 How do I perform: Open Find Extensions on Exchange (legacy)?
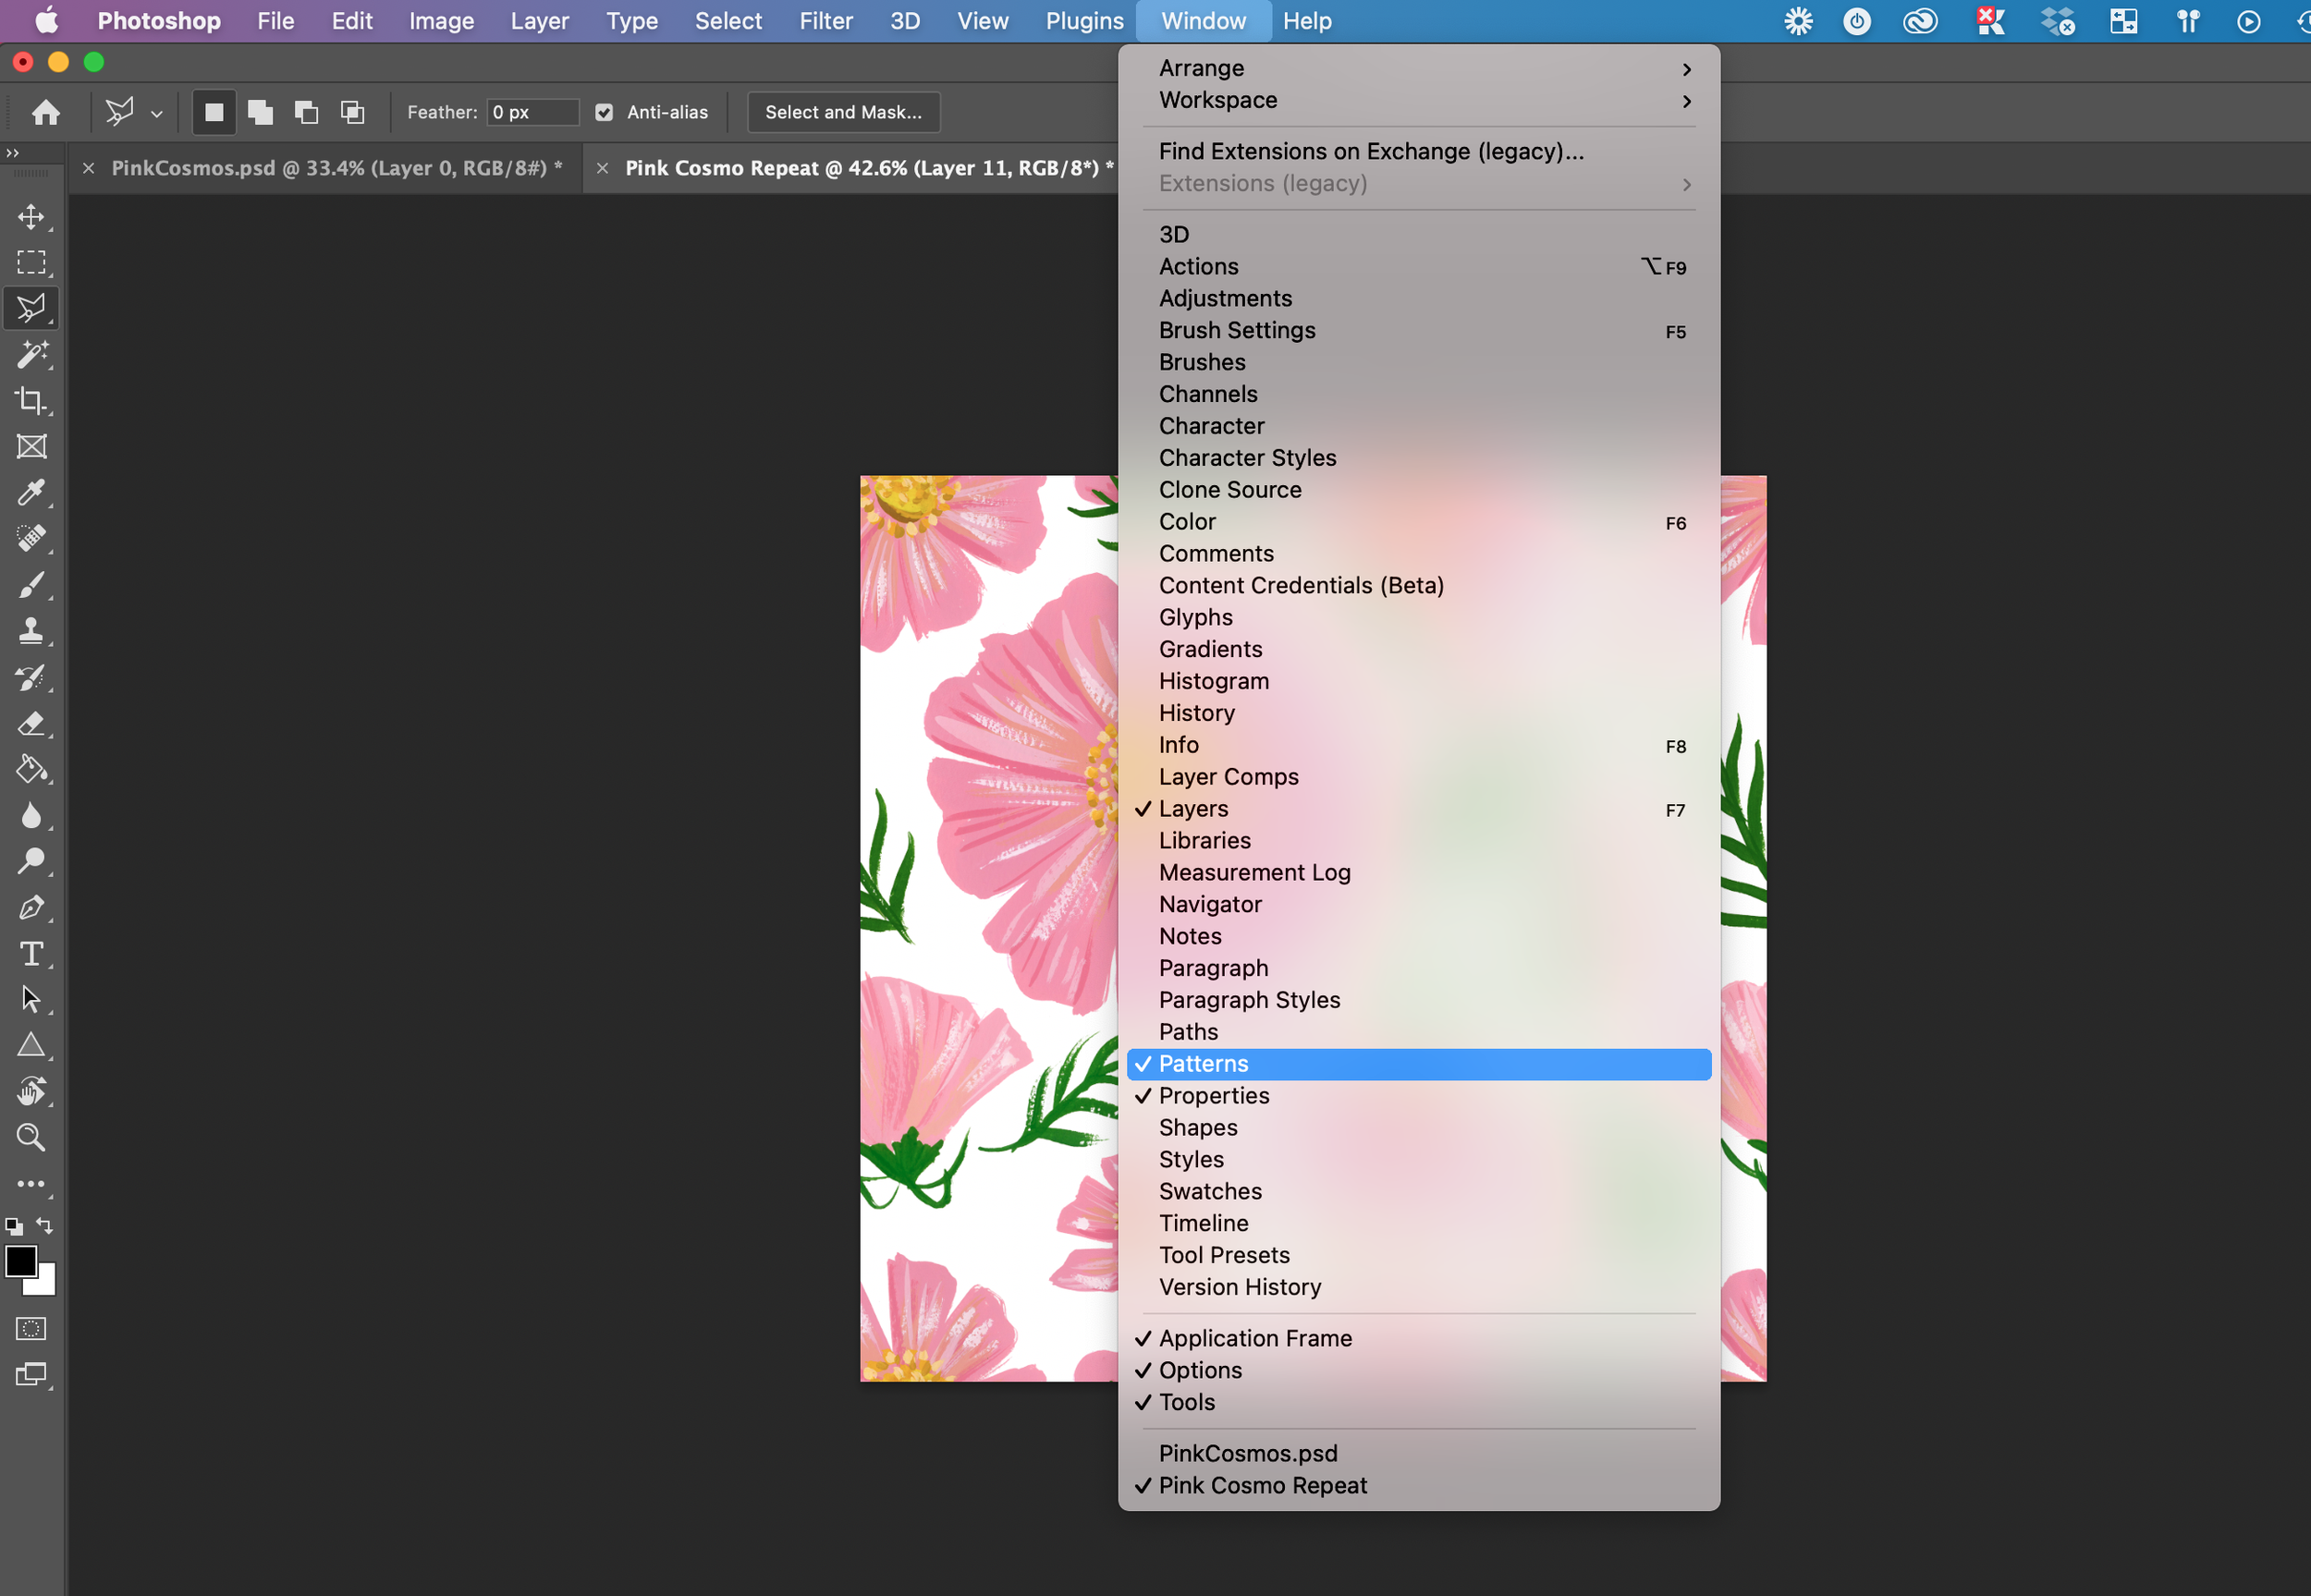[1371, 151]
